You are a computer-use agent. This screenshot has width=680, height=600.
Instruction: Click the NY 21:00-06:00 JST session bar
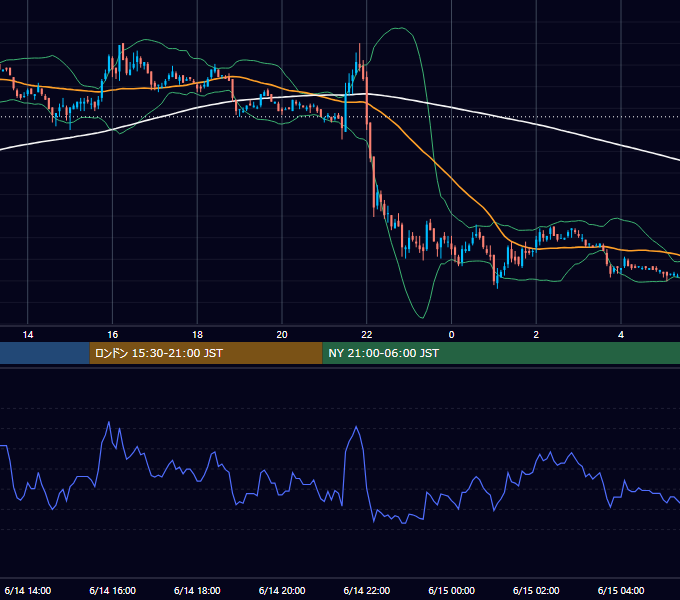coord(501,353)
